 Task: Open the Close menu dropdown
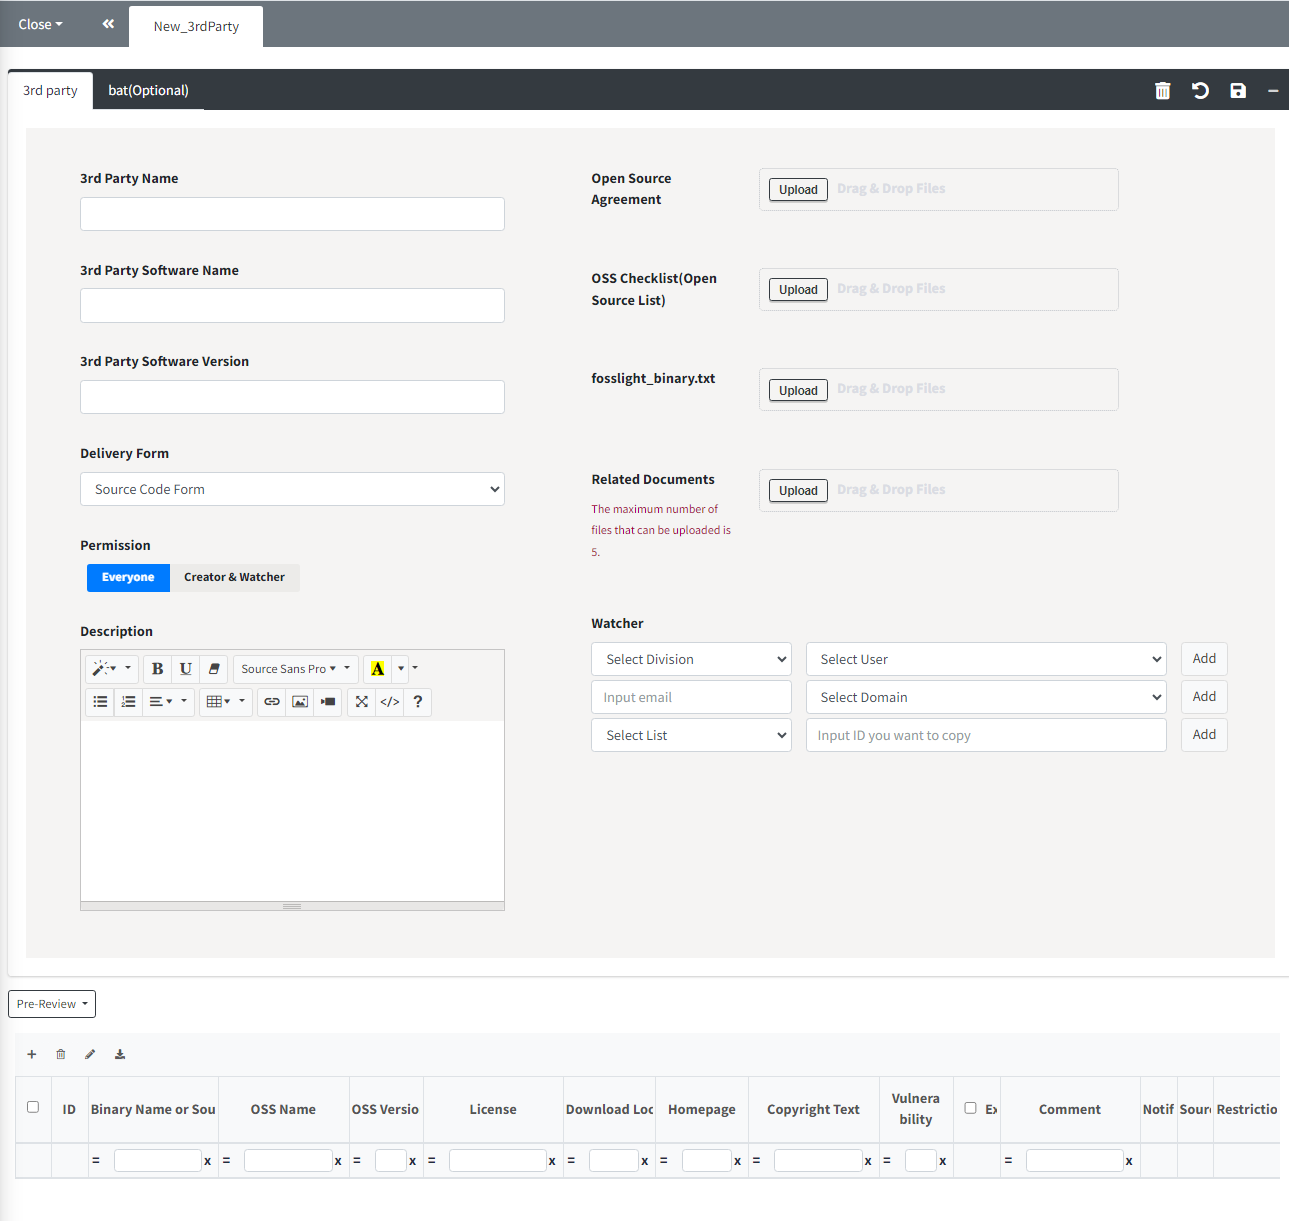coord(40,24)
